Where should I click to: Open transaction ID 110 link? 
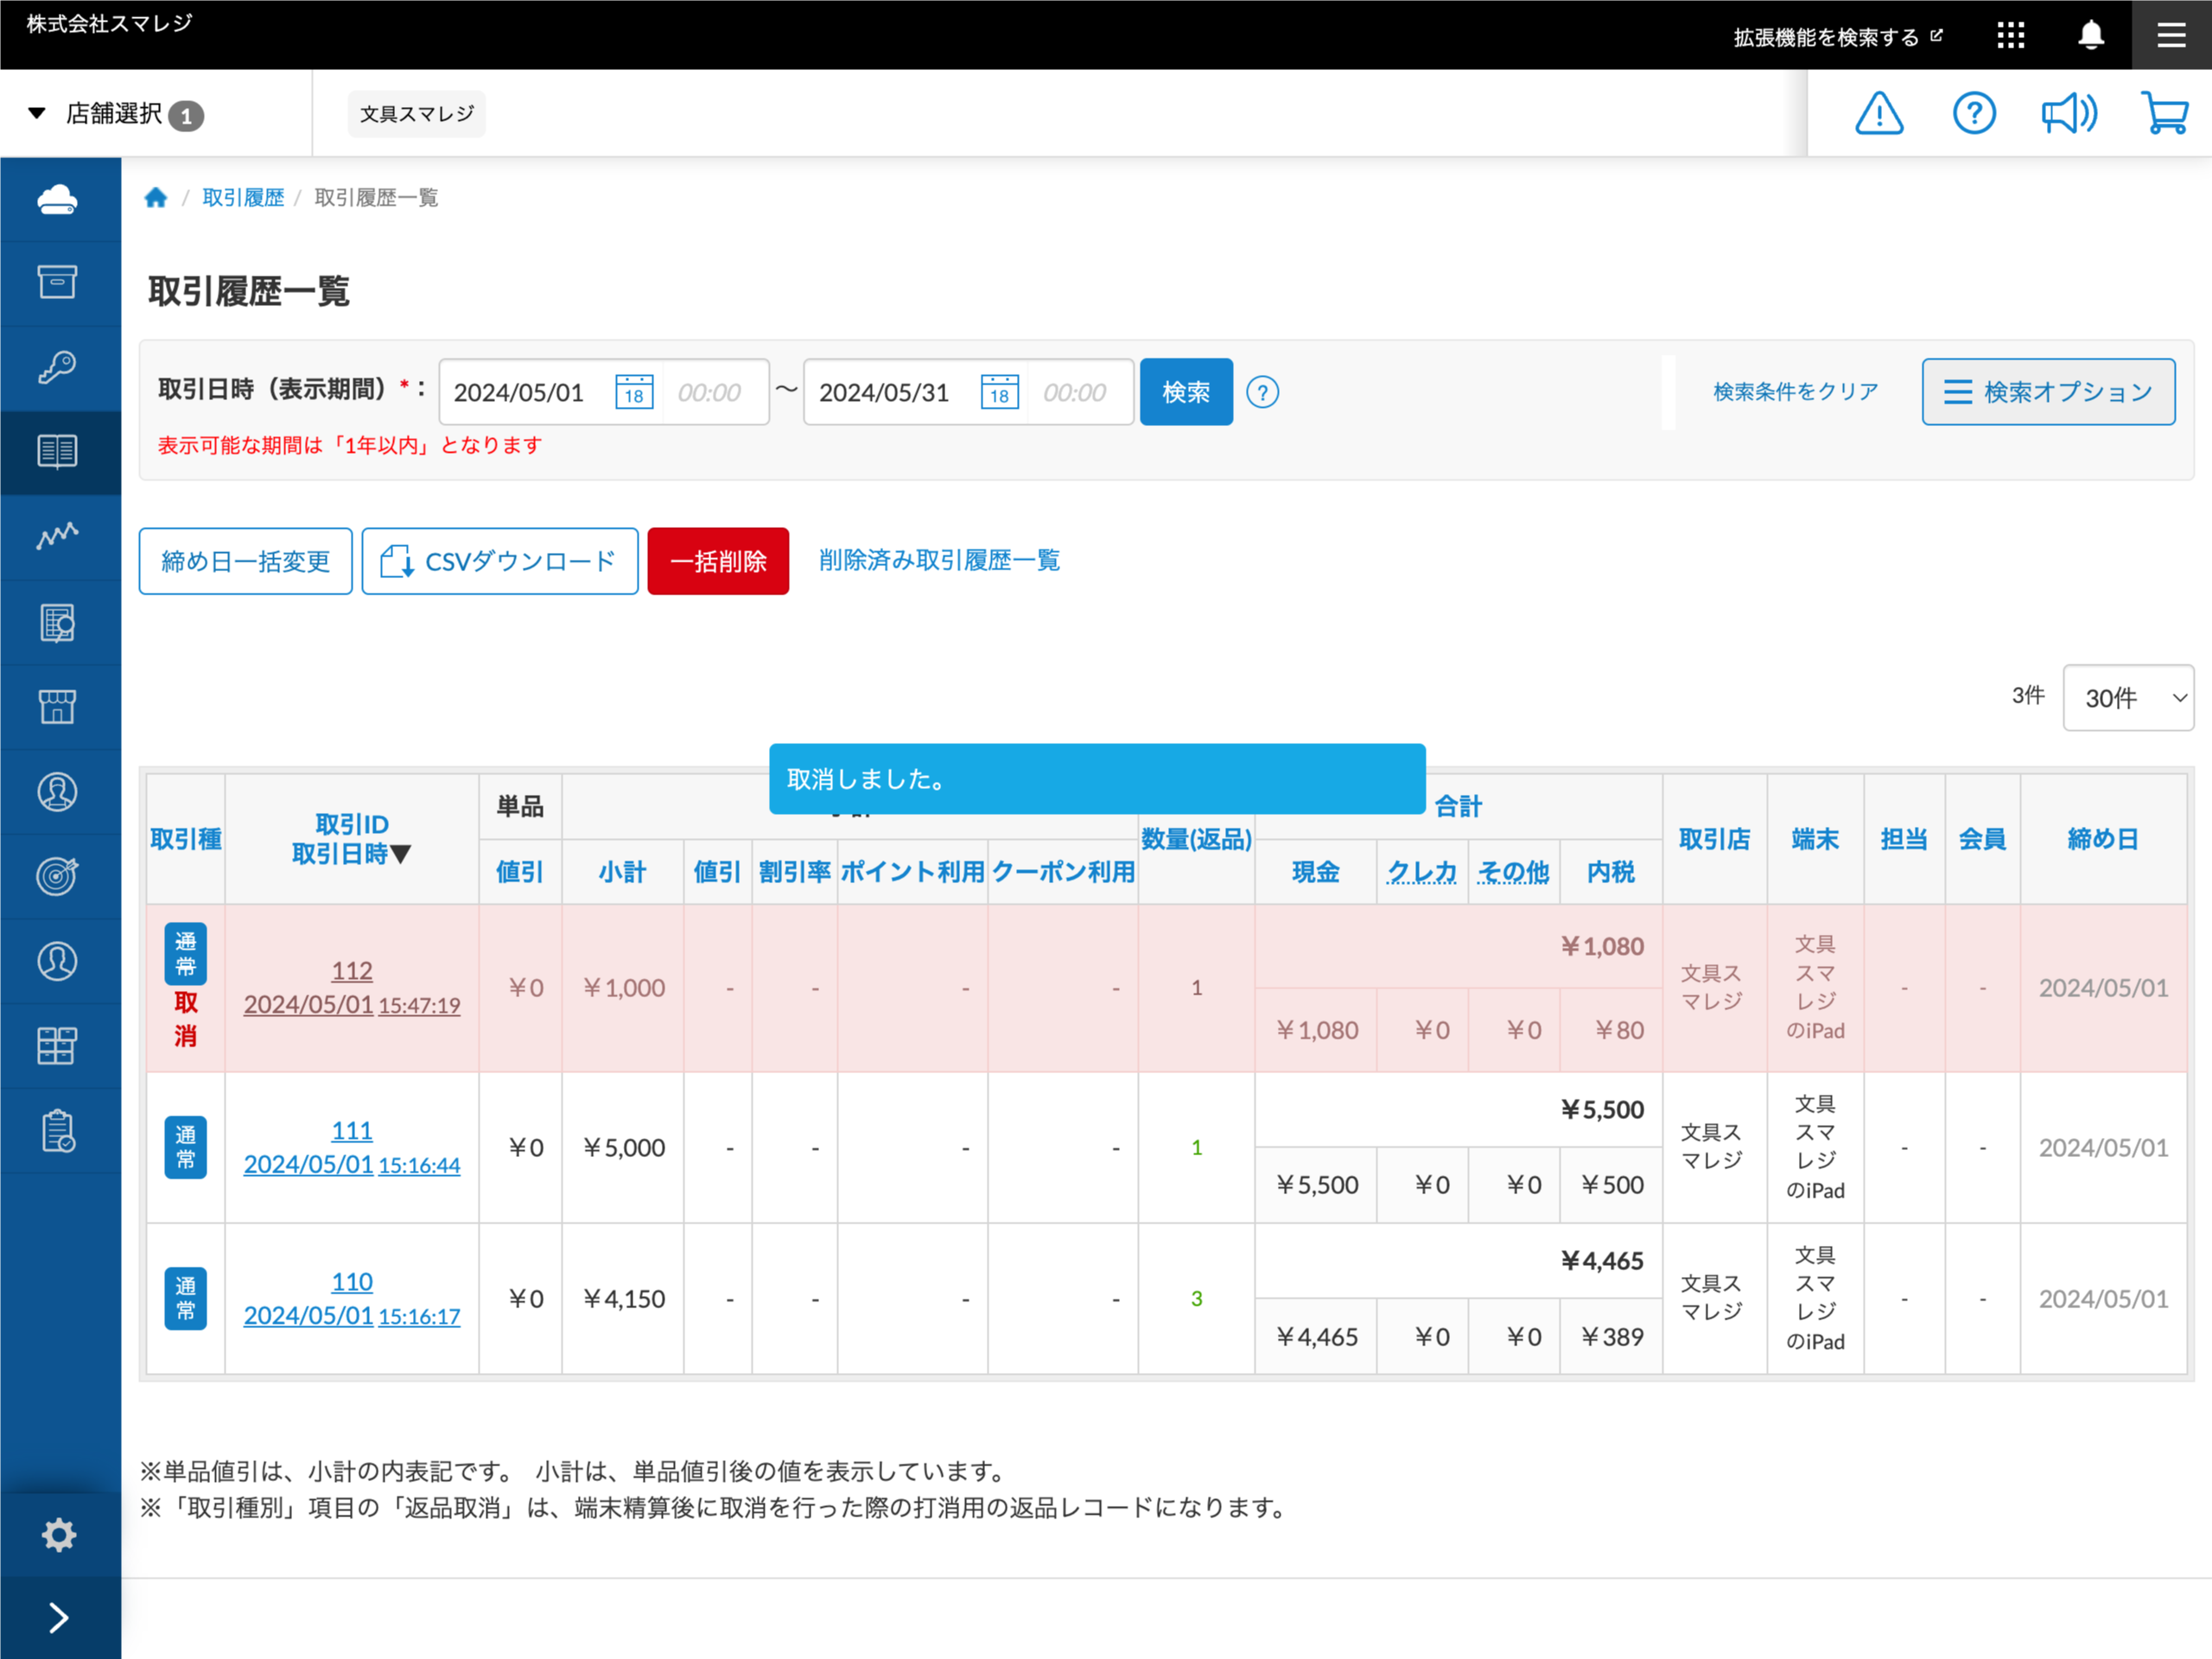tap(352, 1281)
